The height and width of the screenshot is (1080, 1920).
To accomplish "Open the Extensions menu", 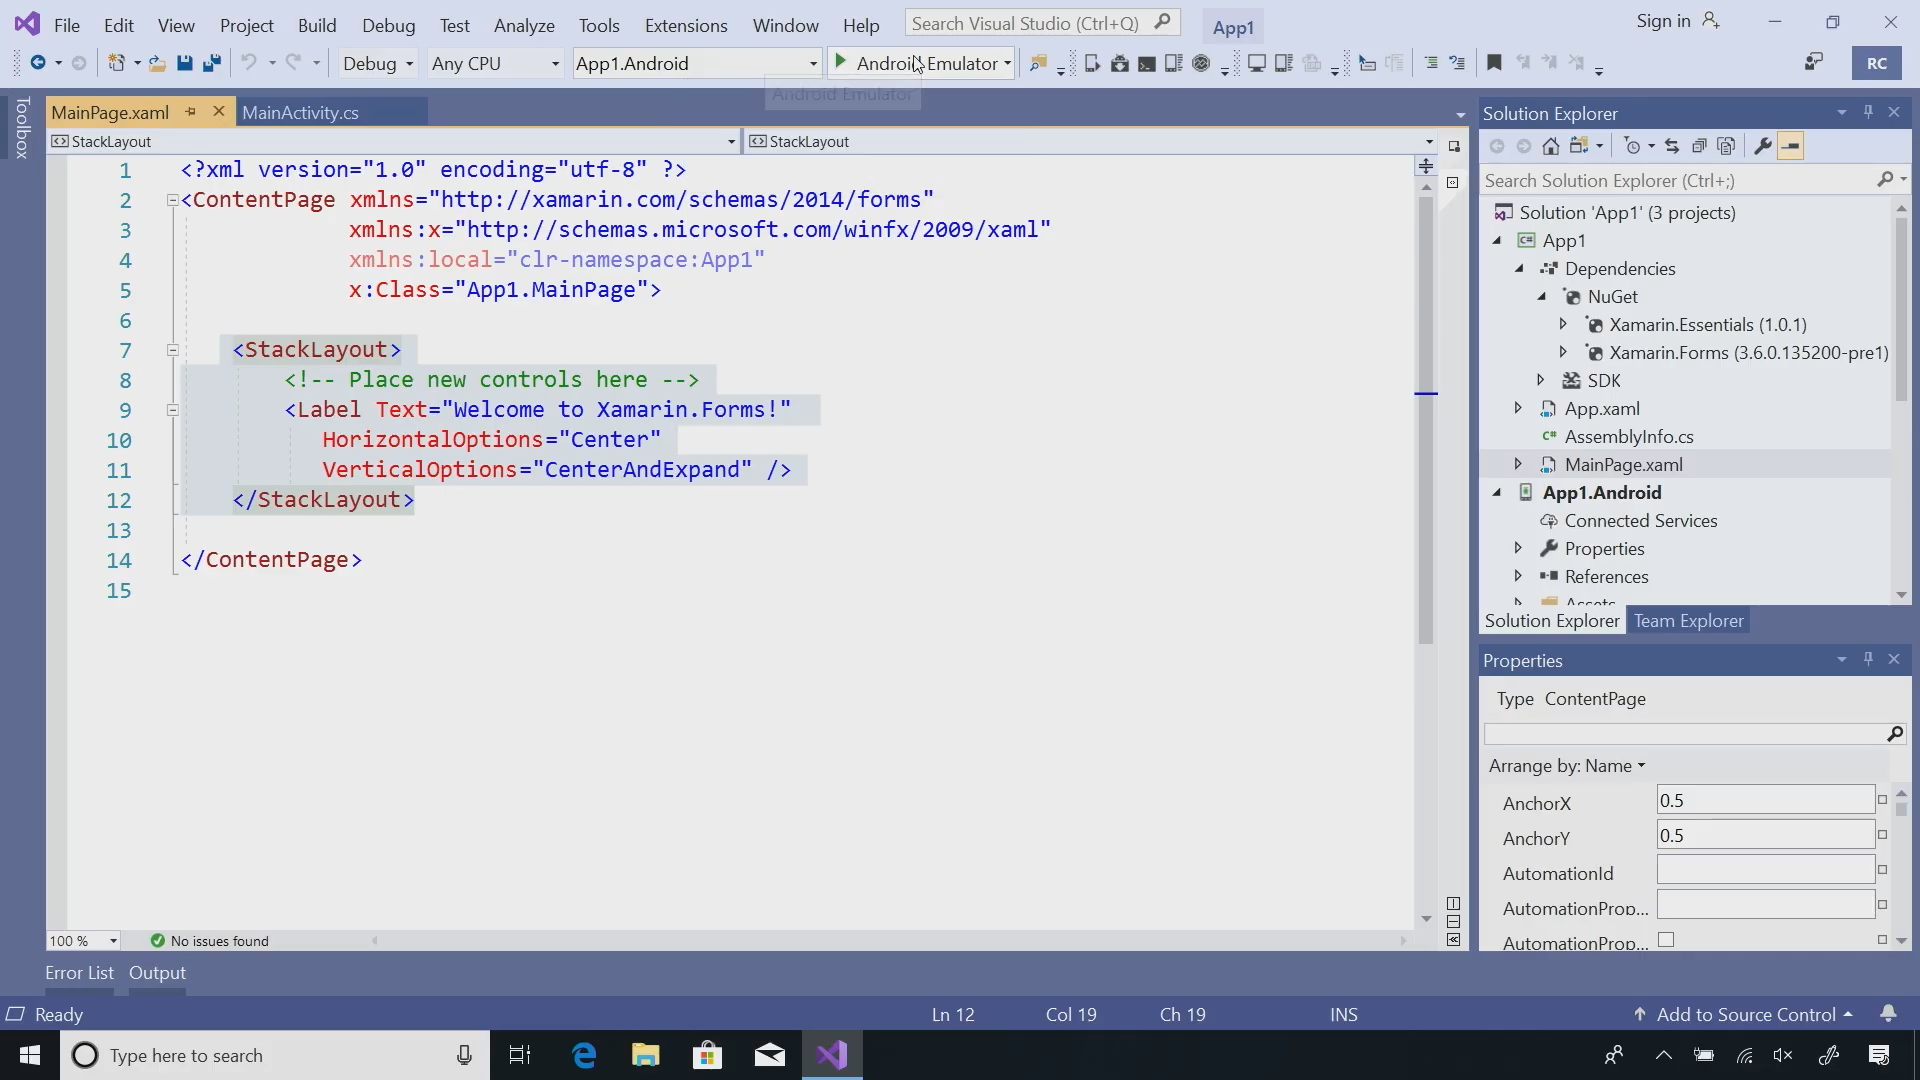I will coord(685,25).
